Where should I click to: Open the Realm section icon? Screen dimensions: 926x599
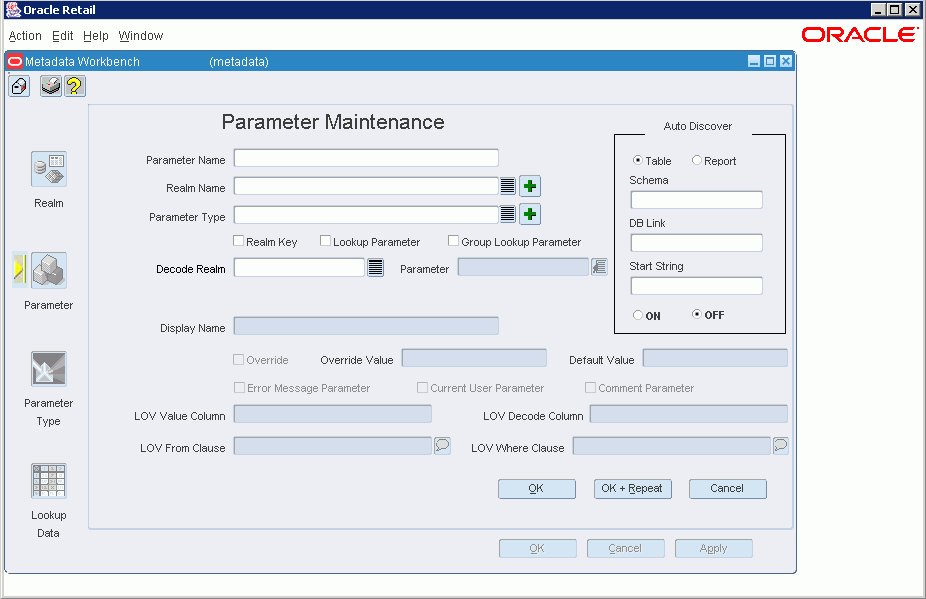click(x=48, y=169)
